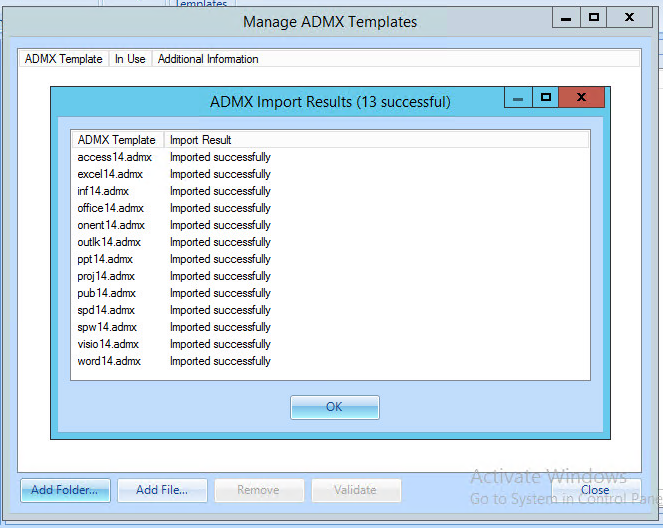Sort by ADMX Template column in Import Results

tap(117, 140)
